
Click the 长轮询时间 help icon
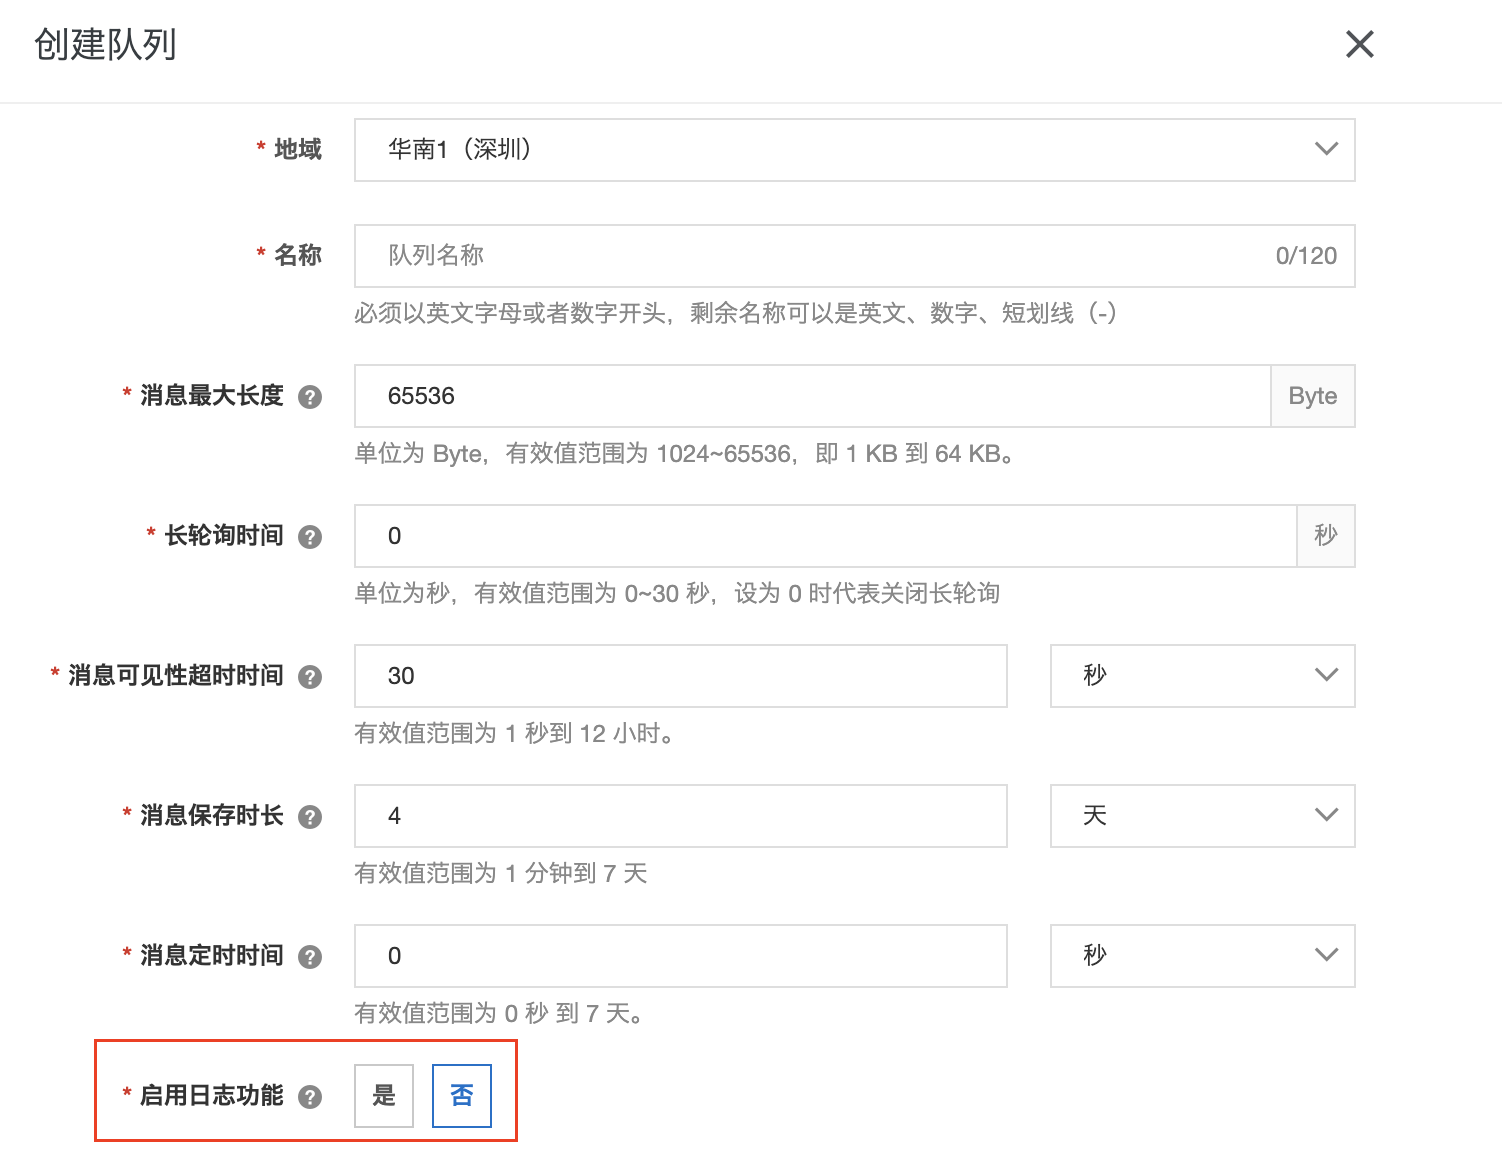tap(310, 536)
